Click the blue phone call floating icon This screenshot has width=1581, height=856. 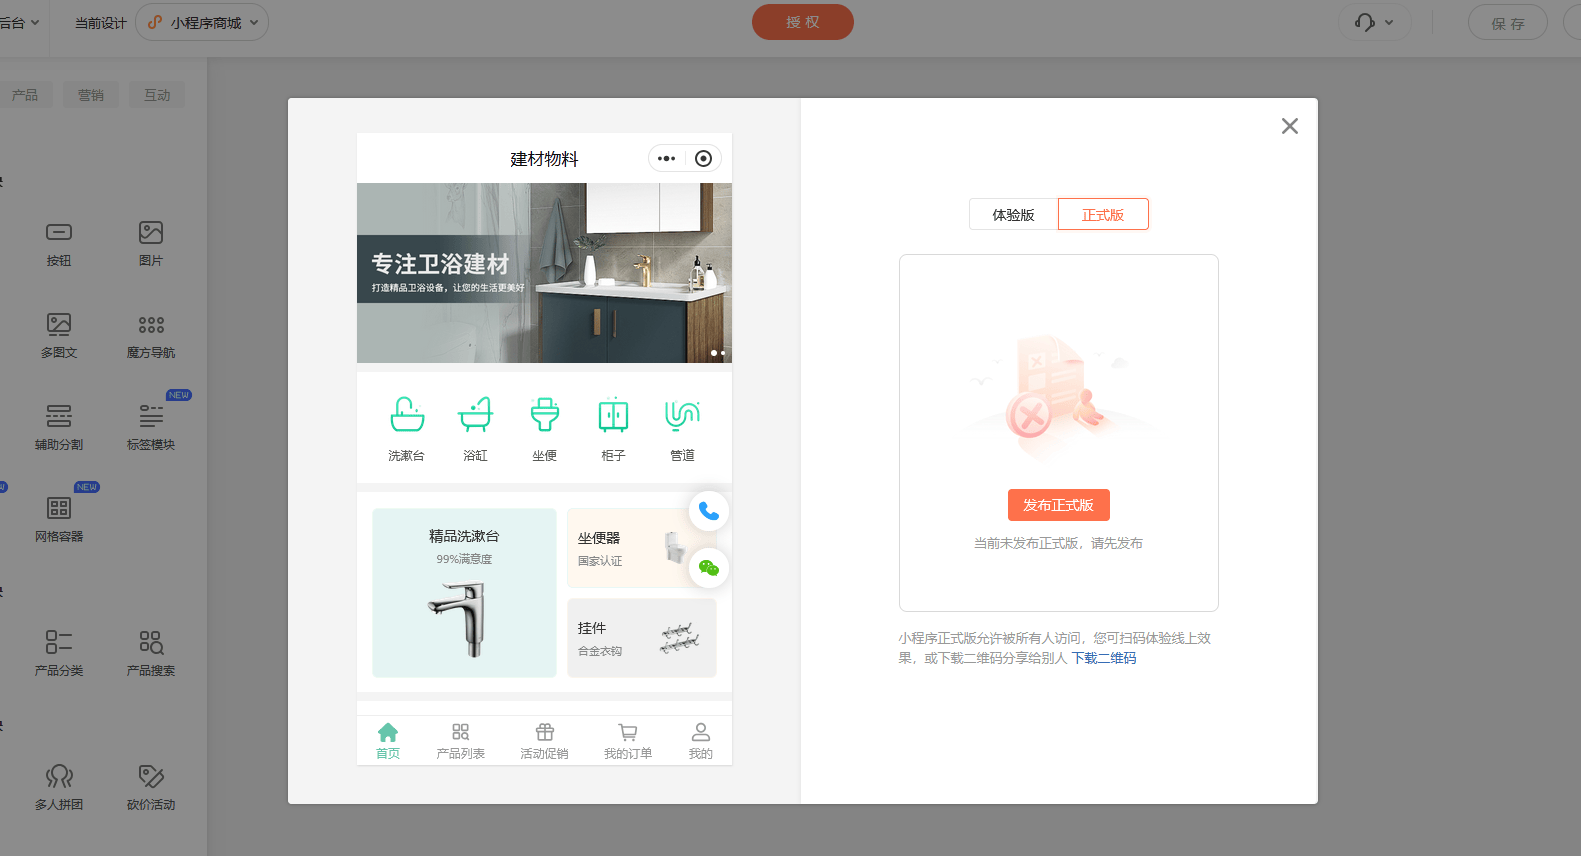tap(709, 511)
